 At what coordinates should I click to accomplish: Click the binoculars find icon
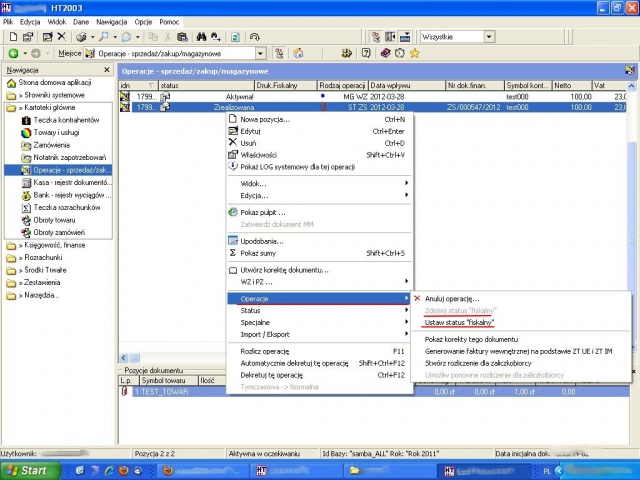tap(201, 37)
